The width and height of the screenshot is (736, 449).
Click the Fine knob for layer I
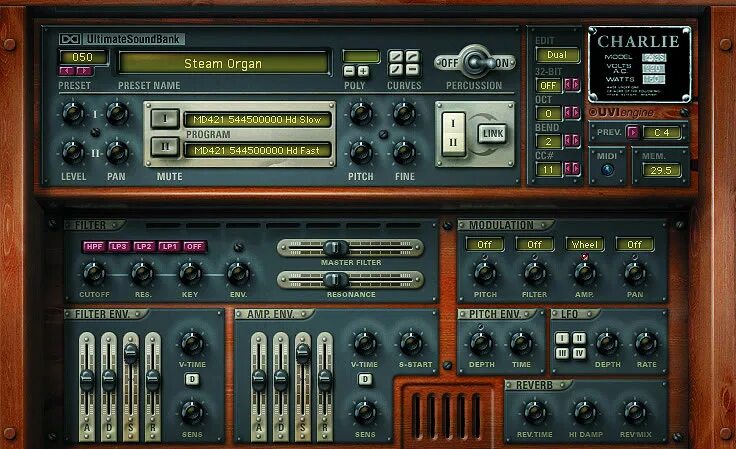pyautogui.click(x=404, y=114)
